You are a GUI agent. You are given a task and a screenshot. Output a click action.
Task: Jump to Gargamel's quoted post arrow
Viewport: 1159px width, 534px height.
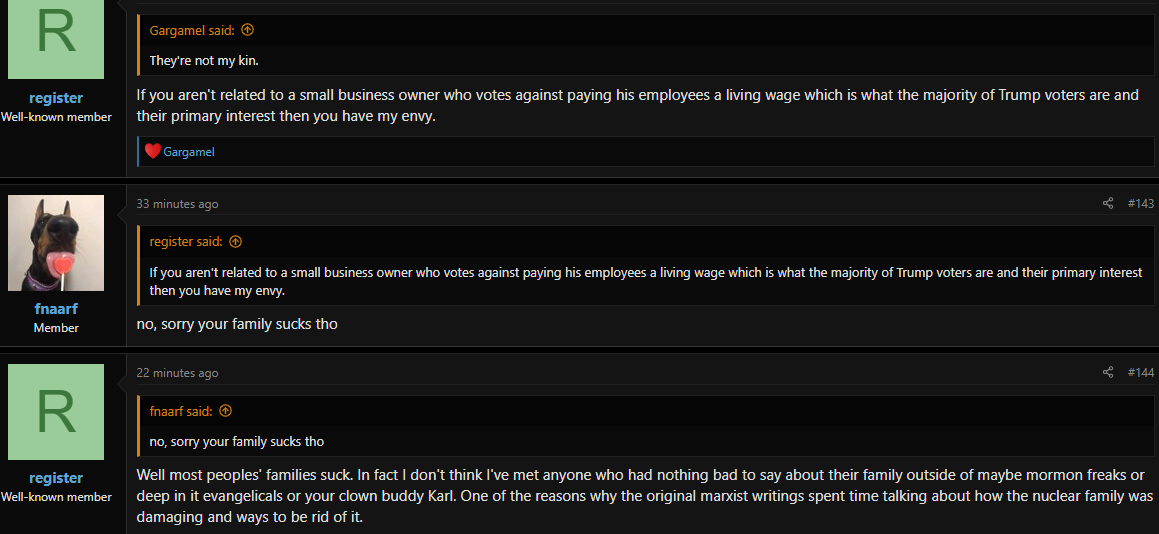[248, 30]
